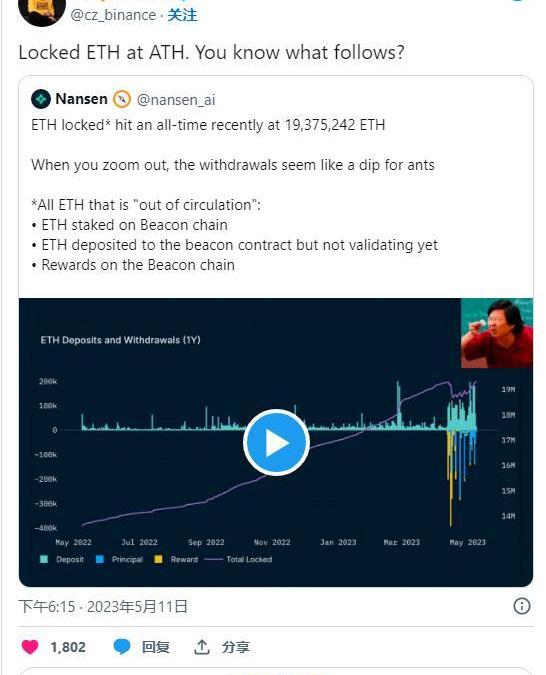
Task: Open the tweet info circle icon
Action: (x=521, y=606)
